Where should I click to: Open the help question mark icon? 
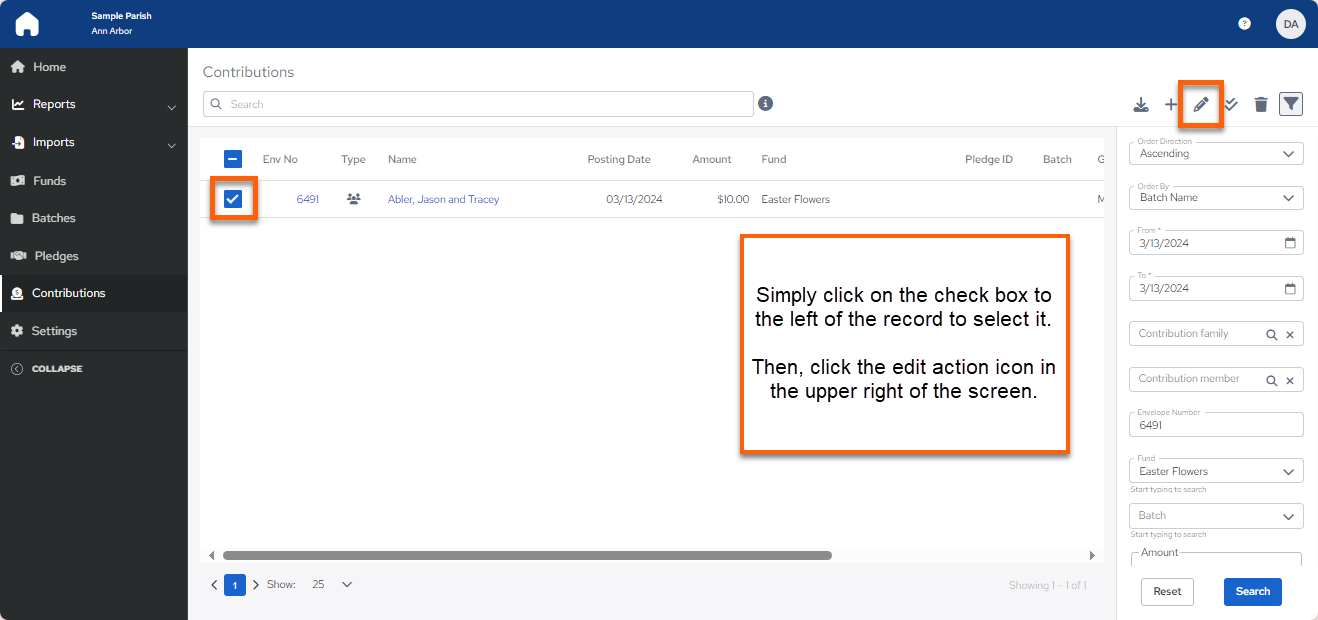pyautogui.click(x=1244, y=24)
